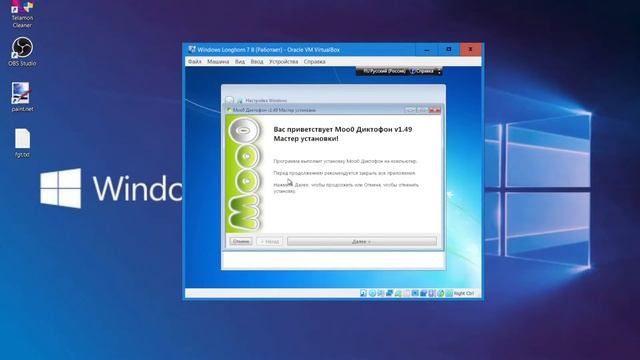Click the Right Ctrl host key label
The width and height of the screenshot is (640, 360).
pyautogui.click(x=464, y=293)
